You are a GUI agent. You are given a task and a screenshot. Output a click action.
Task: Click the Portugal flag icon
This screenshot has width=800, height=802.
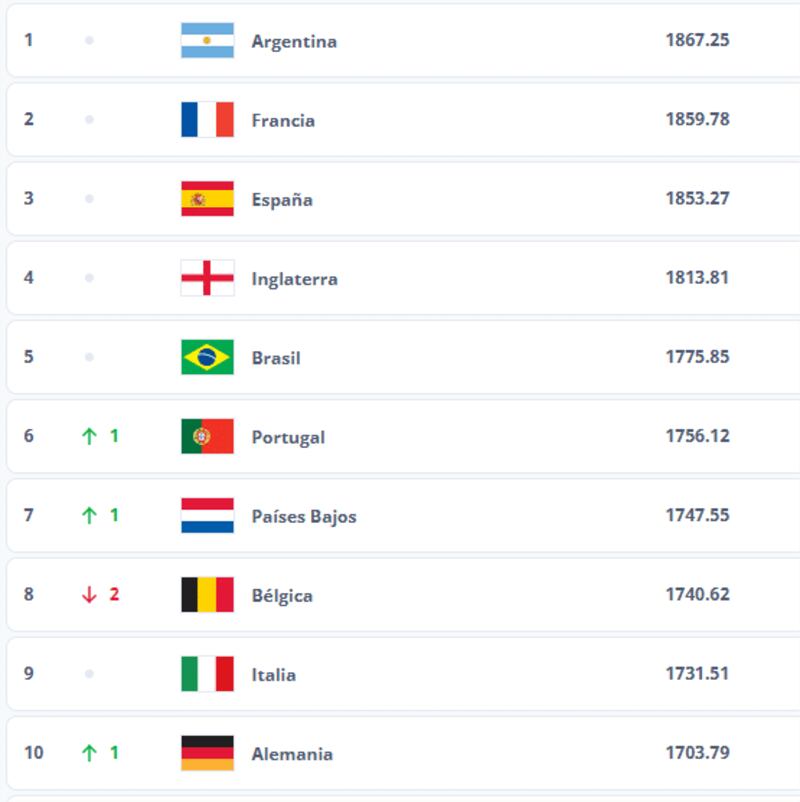(207, 437)
